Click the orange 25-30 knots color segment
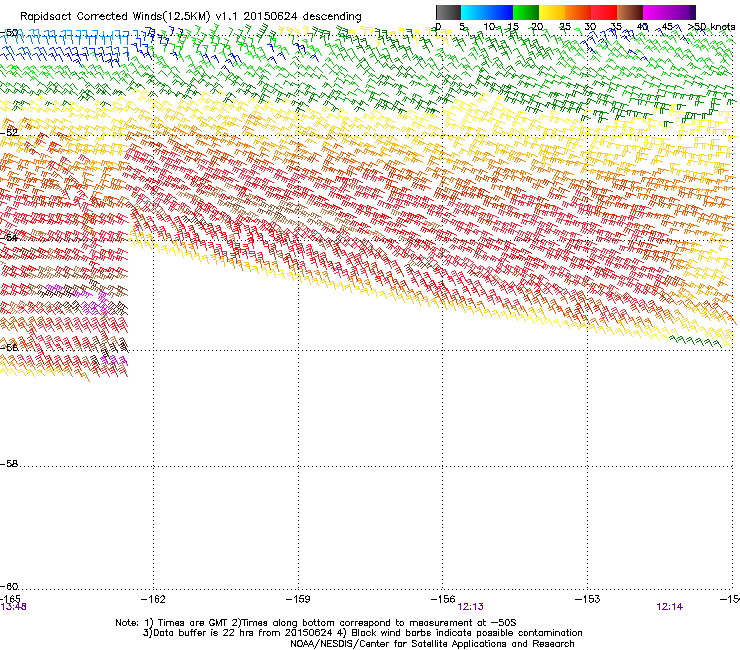Viewport: 740px width, 650px height. [x=578, y=12]
